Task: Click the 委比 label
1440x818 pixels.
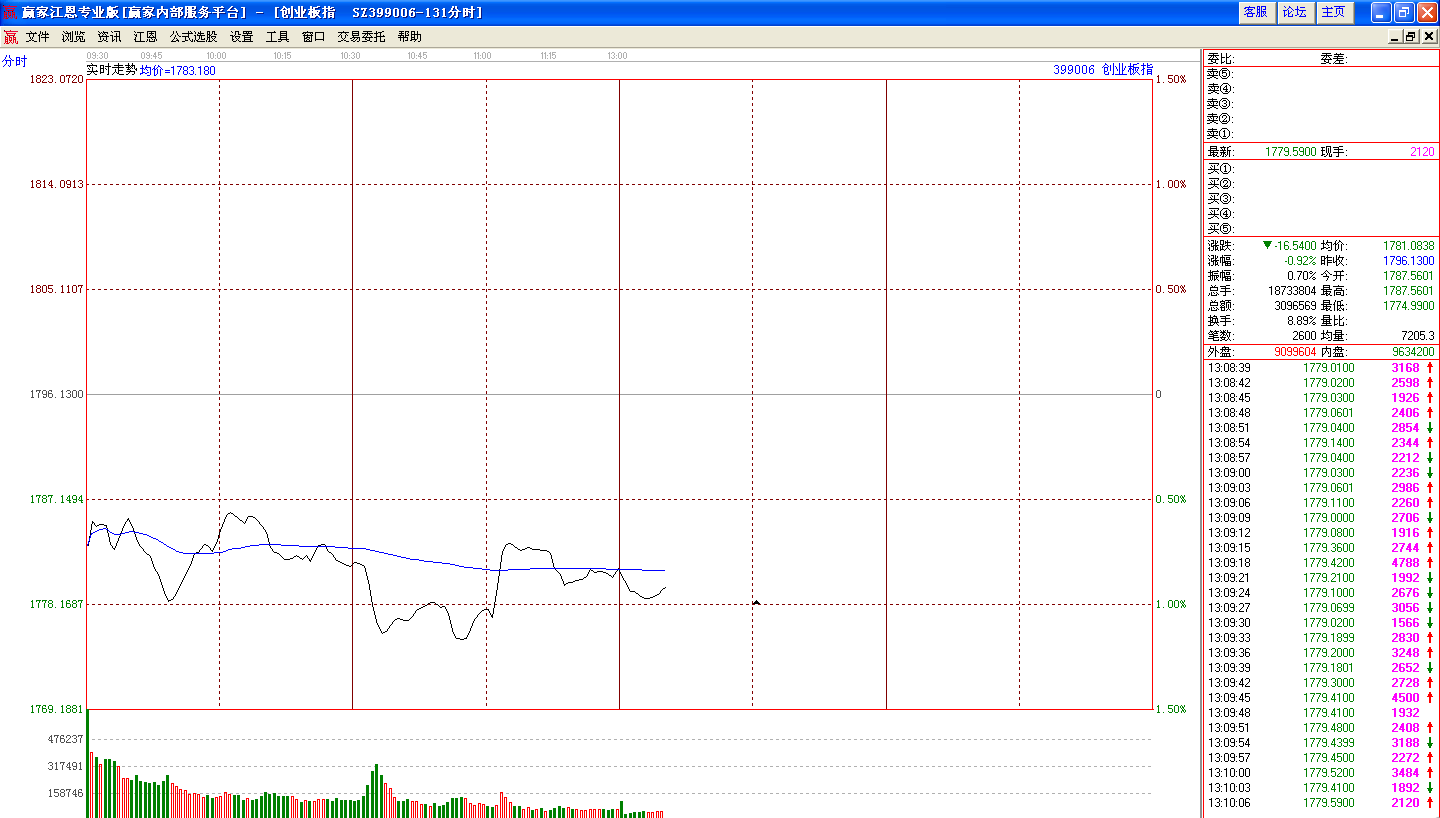Action: 1221,59
